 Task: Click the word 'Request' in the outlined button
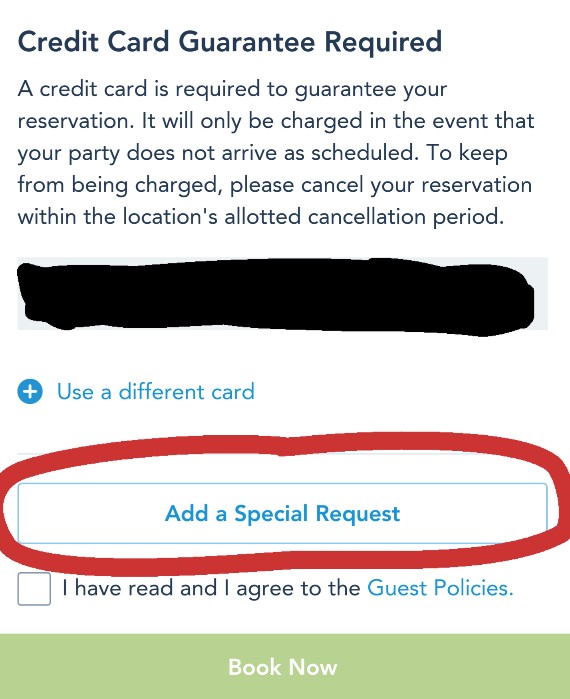click(358, 514)
